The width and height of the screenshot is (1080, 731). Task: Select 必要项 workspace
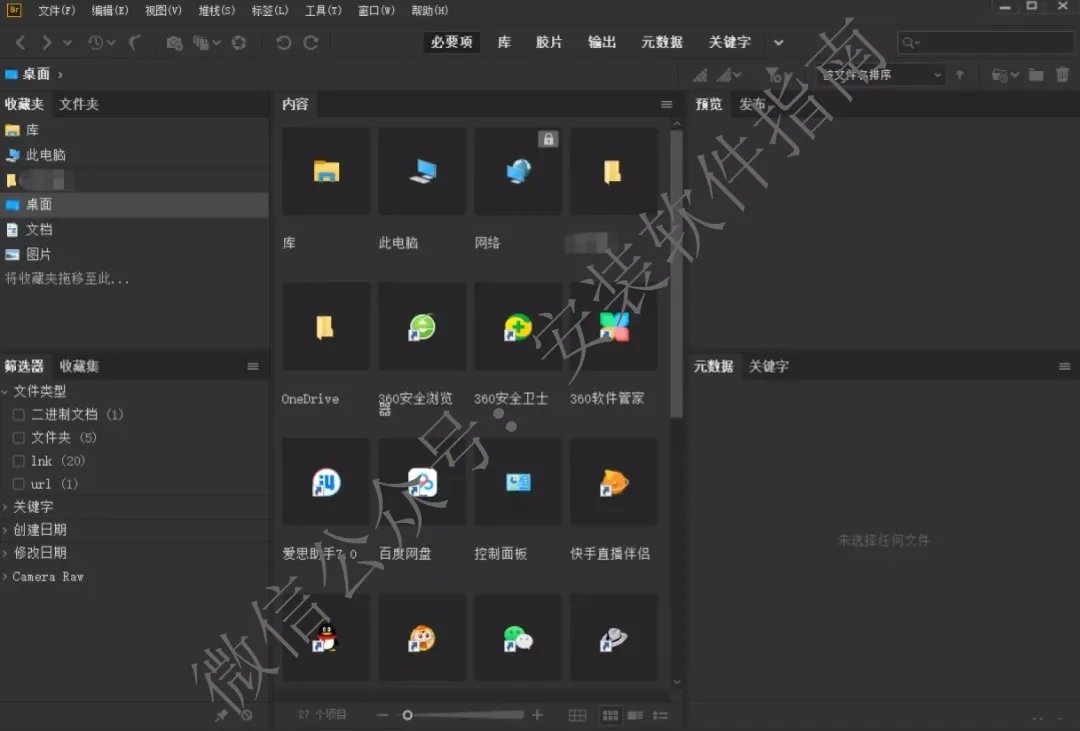point(452,42)
